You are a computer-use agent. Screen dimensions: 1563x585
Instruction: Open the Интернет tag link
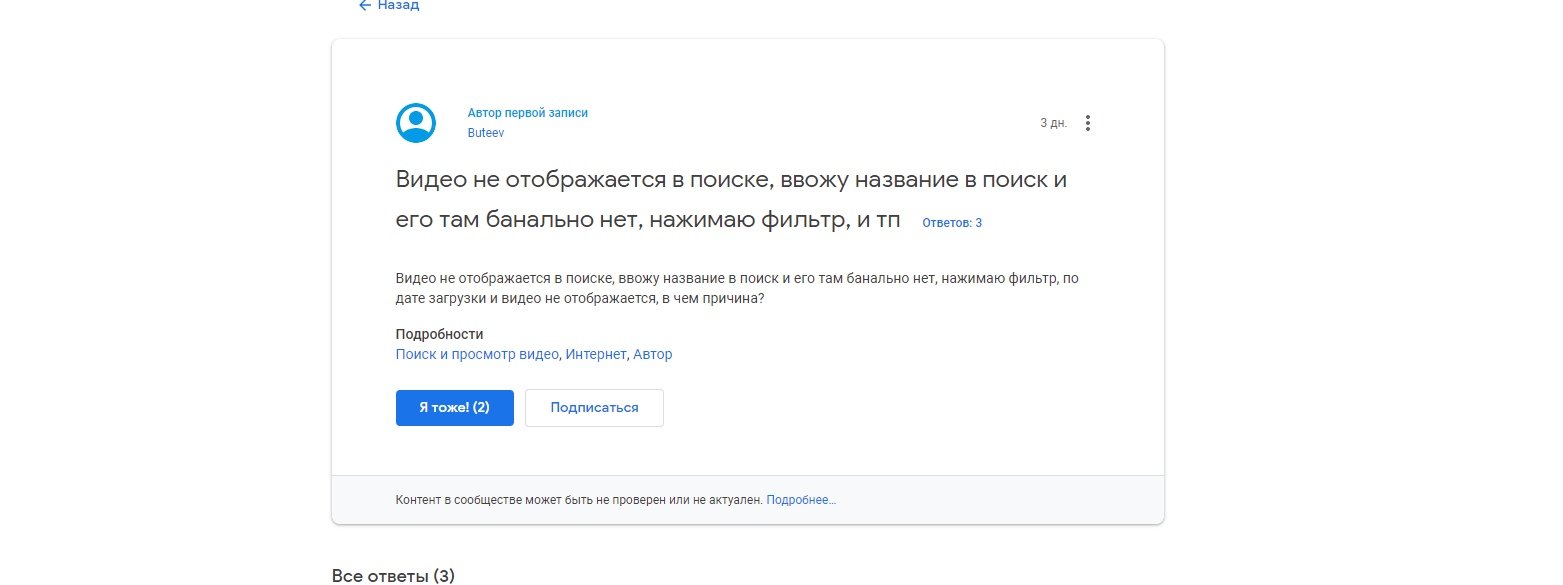pos(596,354)
